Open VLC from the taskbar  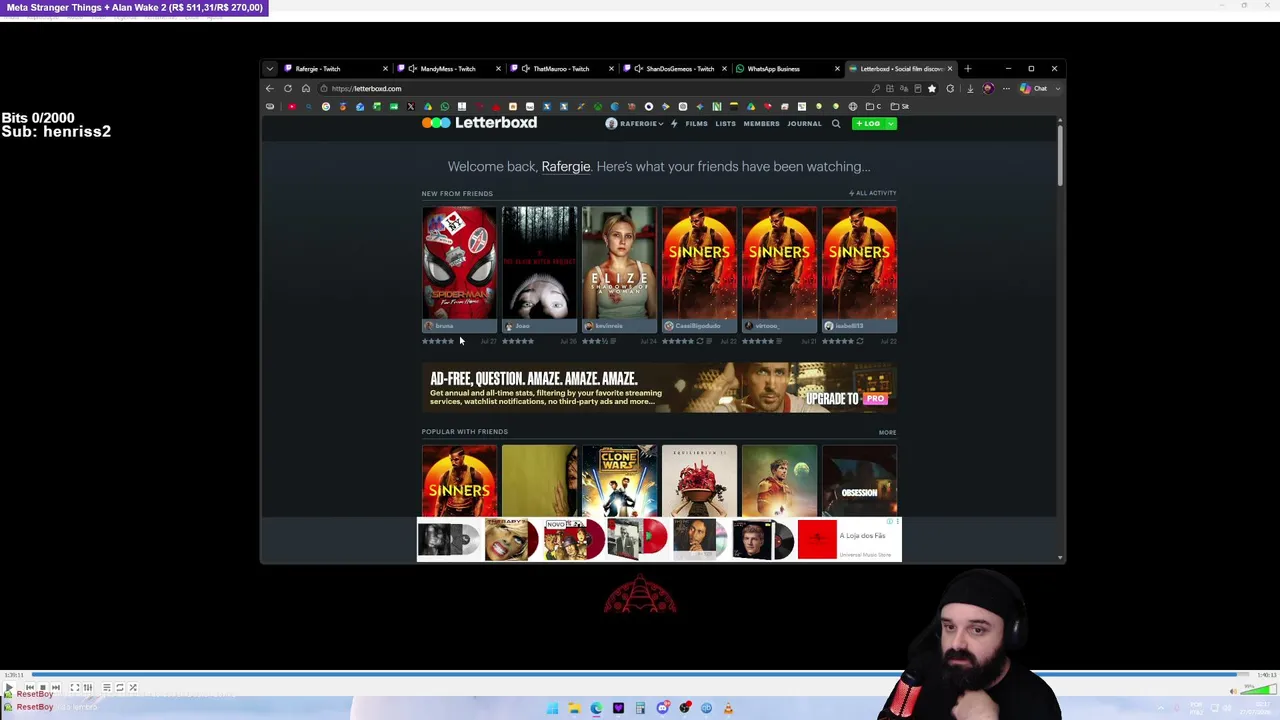point(728,708)
